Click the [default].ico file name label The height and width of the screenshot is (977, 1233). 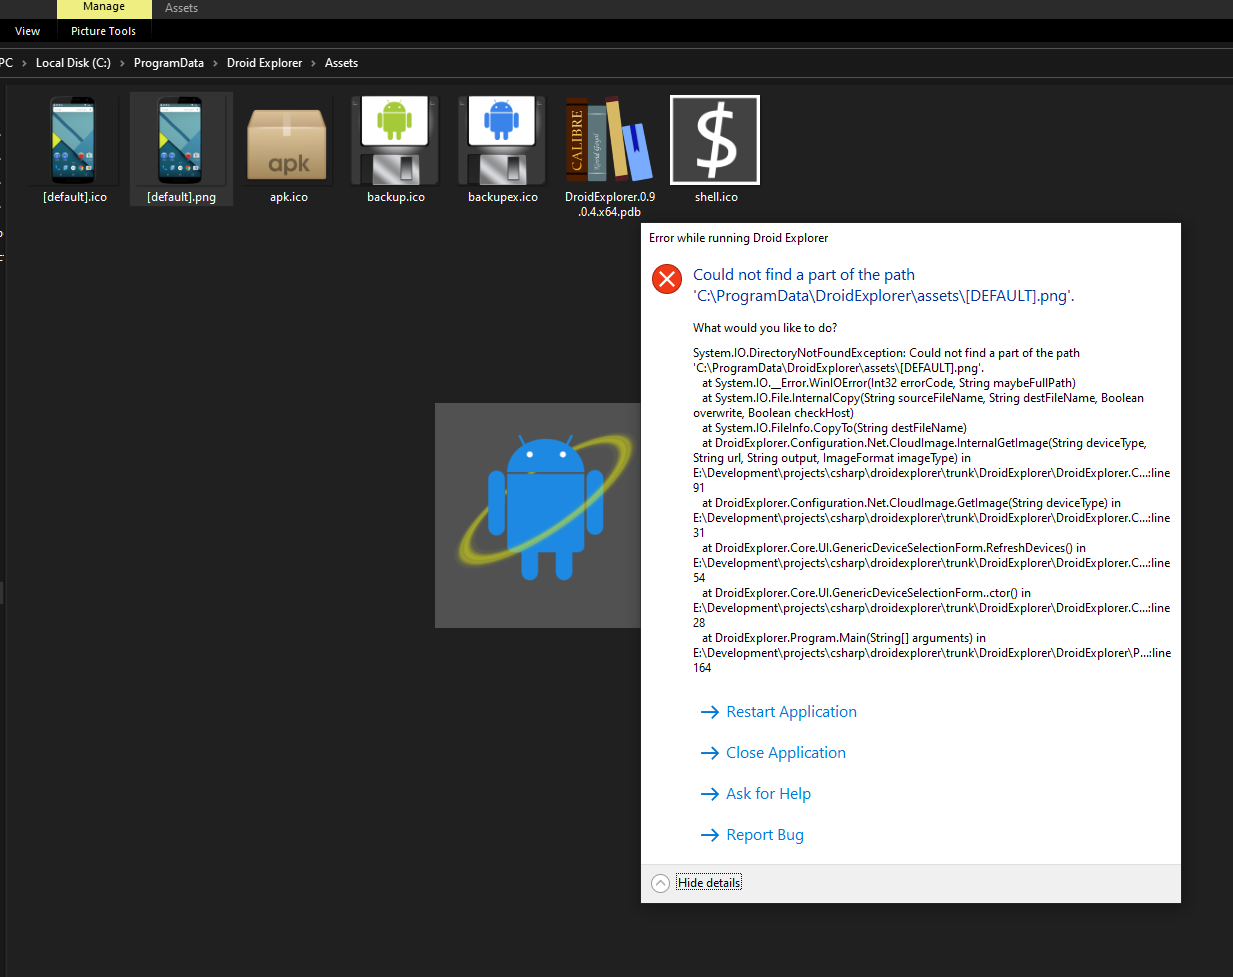coord(75,197)
